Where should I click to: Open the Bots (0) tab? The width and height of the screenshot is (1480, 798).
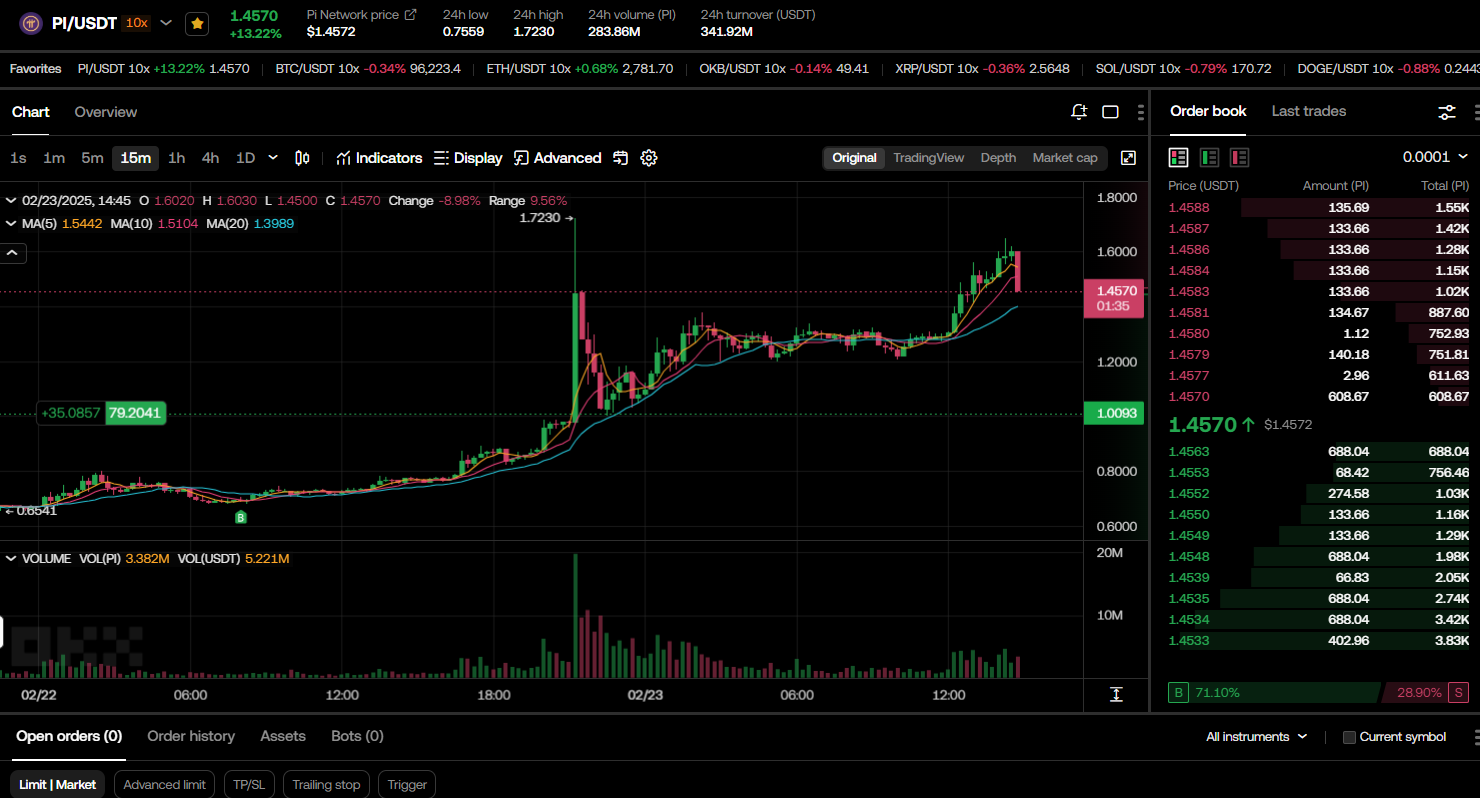pyautogui.click(x=357, y=736)
